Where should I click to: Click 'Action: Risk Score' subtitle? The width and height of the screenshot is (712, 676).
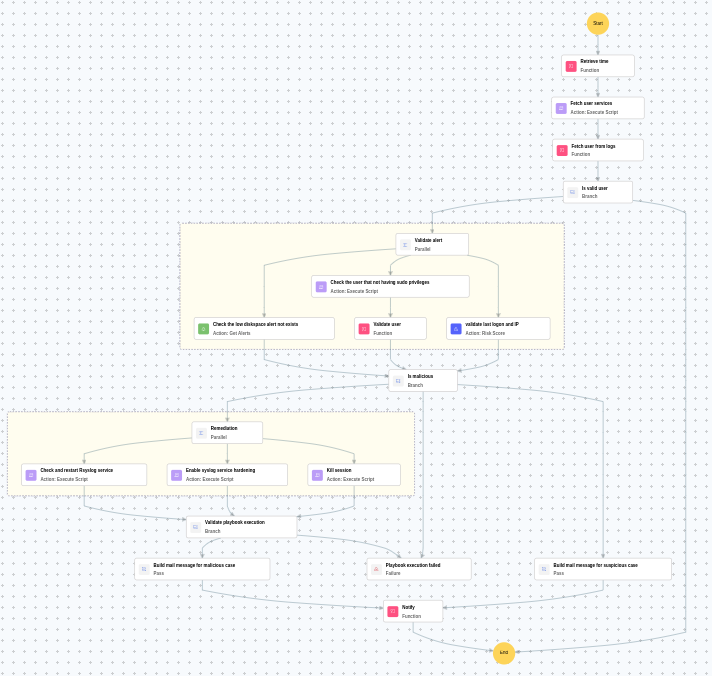point(485,333)
